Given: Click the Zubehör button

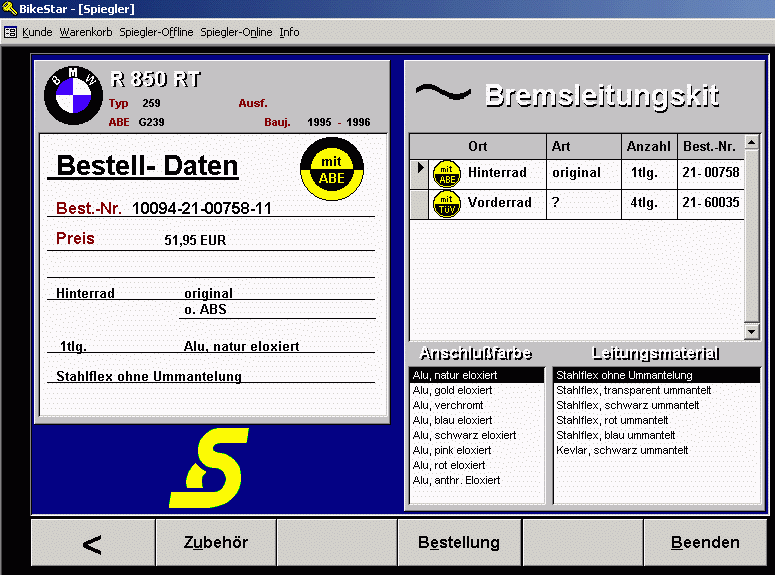Looking at the screenshot, I should (216, 542).
